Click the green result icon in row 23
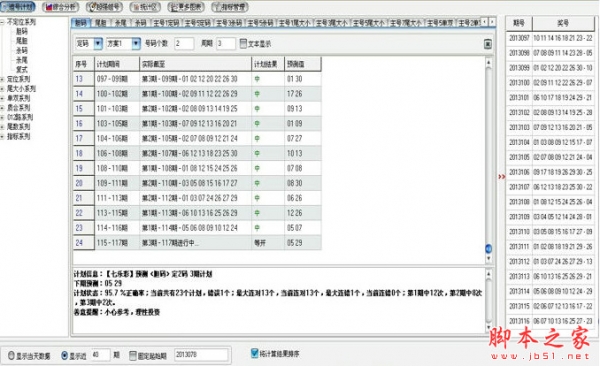Screen dimensions: 600x366 (x=257, y=228)
